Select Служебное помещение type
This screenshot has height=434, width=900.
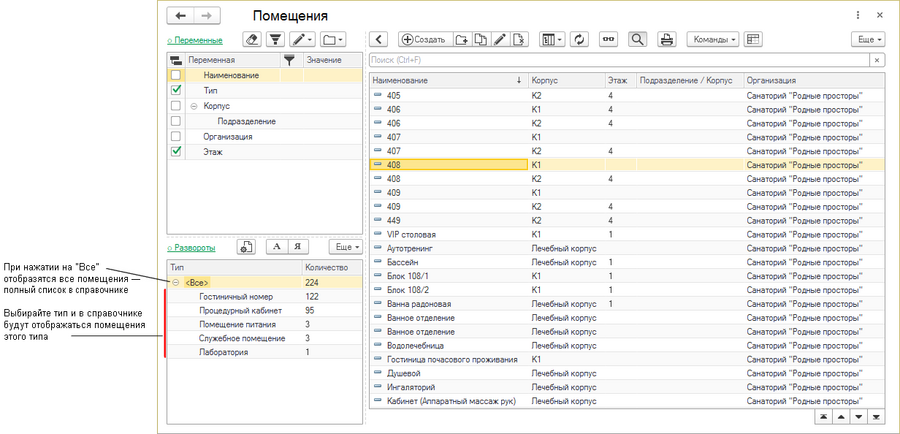coord(265,338)
